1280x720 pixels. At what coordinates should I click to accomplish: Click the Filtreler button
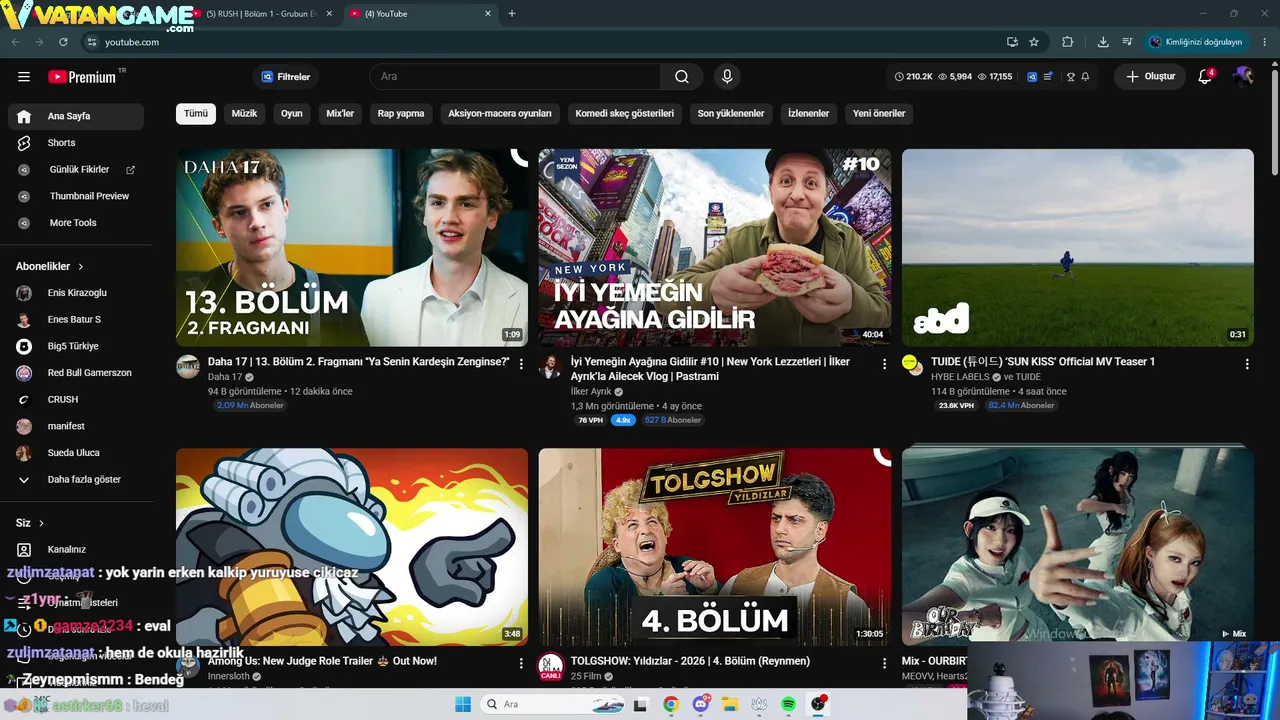286,77
